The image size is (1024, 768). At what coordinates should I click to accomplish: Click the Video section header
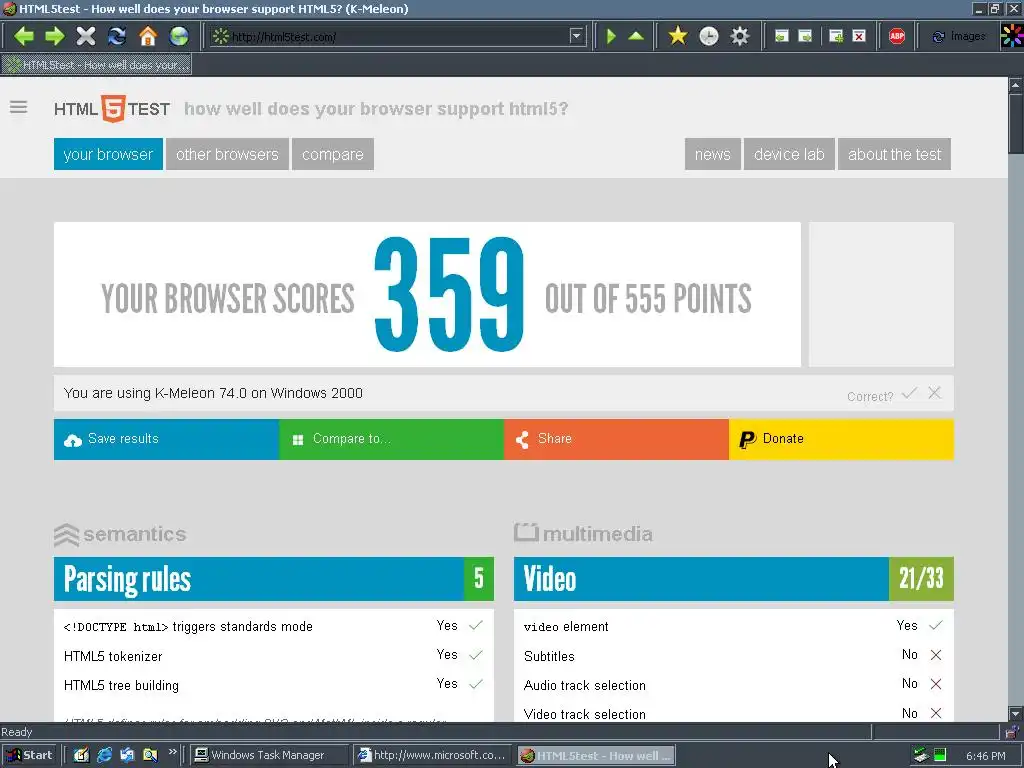pyautogui.click(x=733, y=579)
